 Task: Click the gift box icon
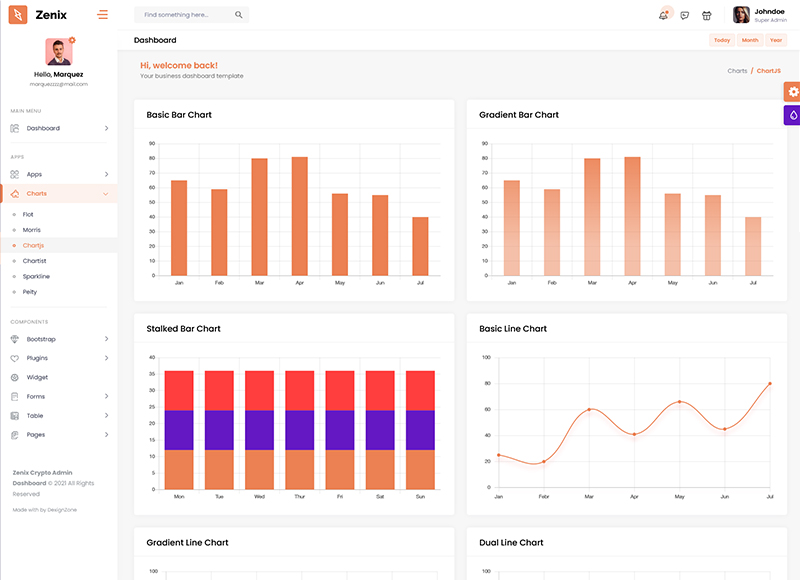707,15
